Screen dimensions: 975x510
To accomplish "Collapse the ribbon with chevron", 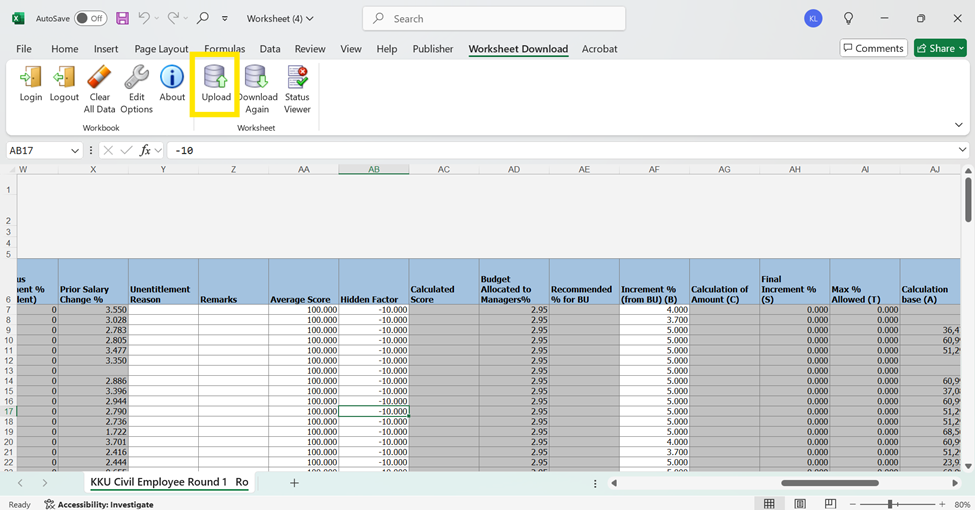I will click(959, 125).
